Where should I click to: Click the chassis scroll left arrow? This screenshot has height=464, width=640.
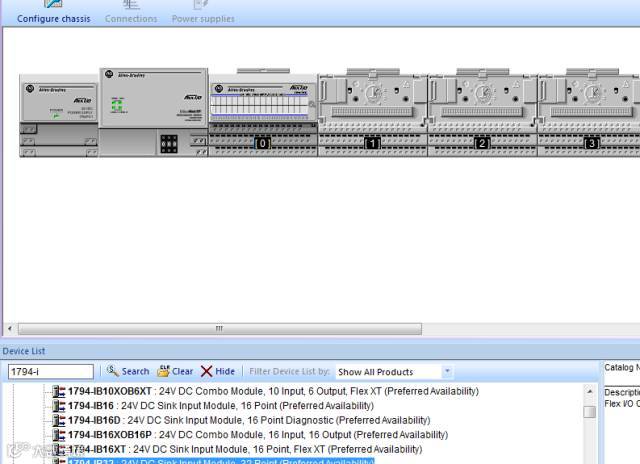[x=10, y=329]
